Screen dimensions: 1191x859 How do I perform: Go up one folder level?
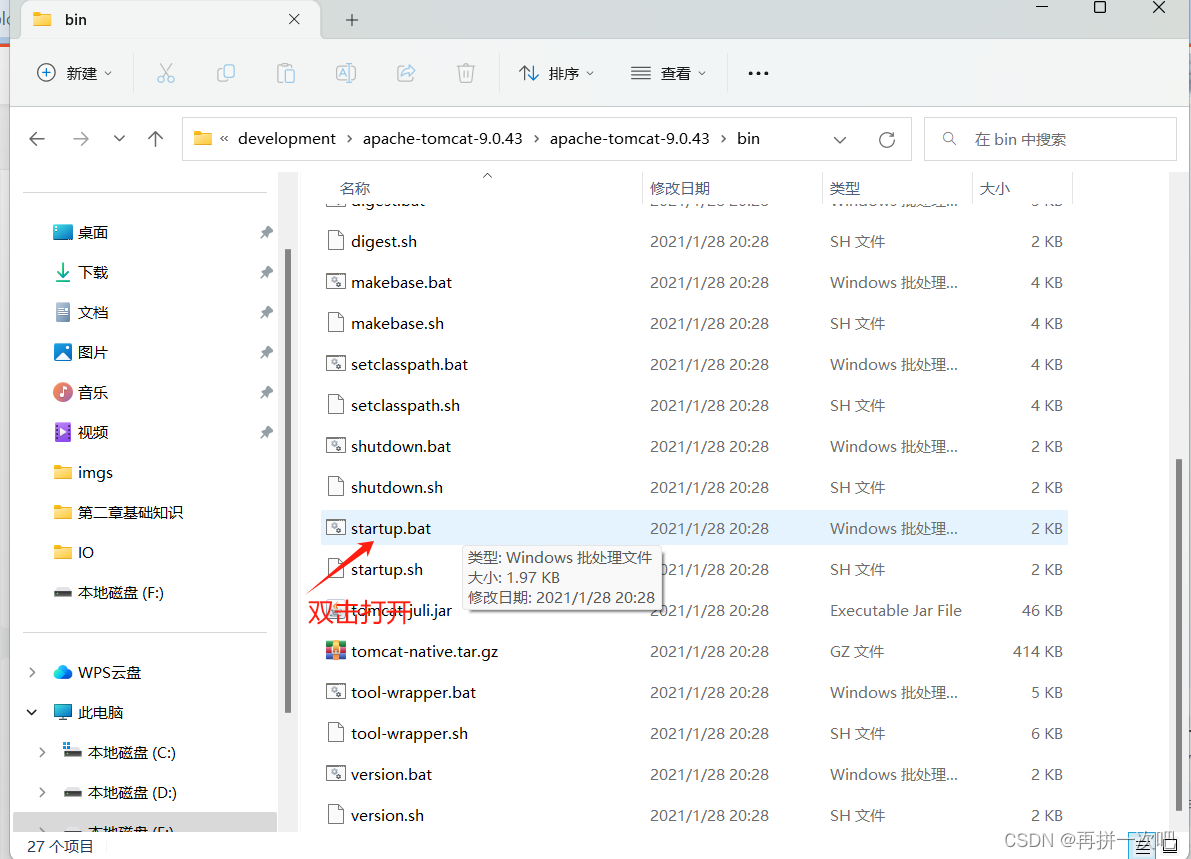point(155,139)
